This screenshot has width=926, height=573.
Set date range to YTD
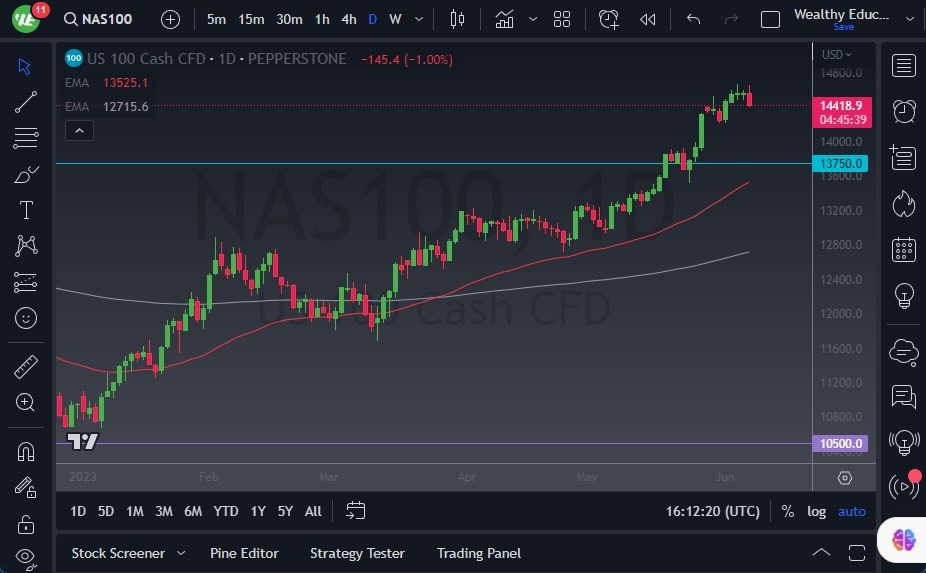click(x=226, y=511)
